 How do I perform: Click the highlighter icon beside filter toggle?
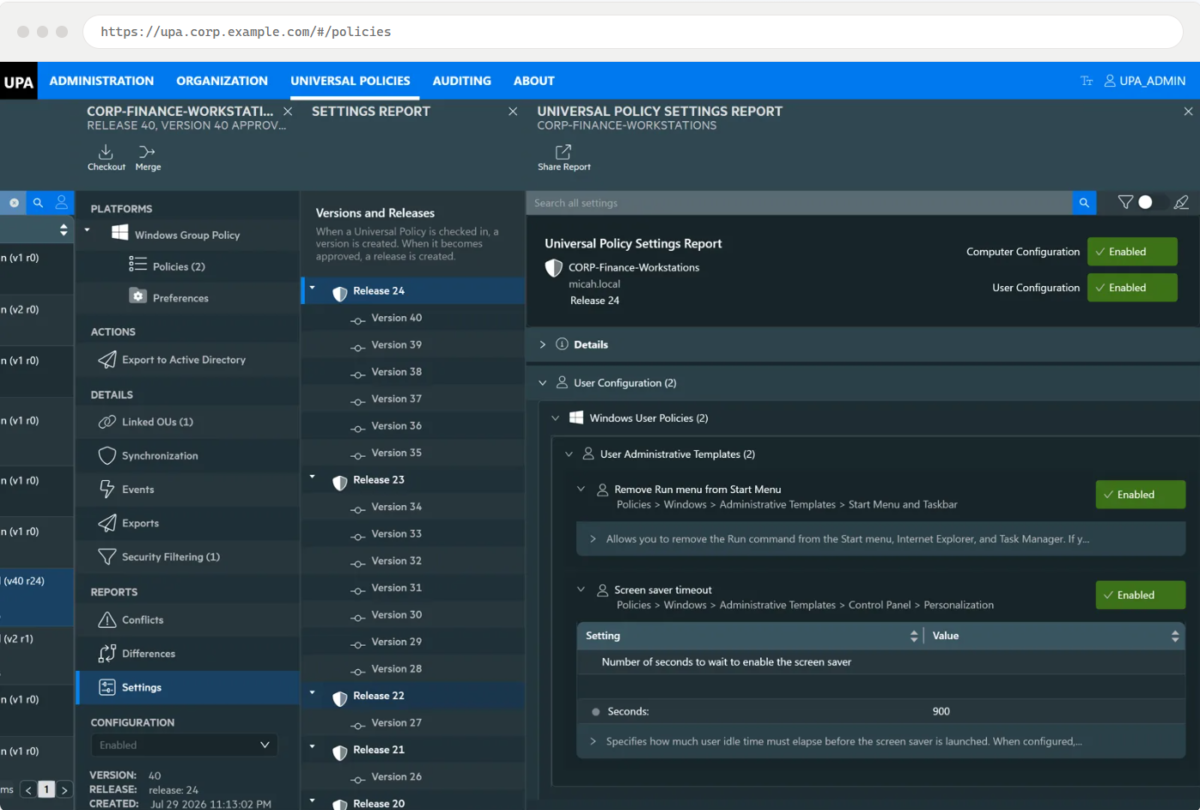coord(1181,203)
